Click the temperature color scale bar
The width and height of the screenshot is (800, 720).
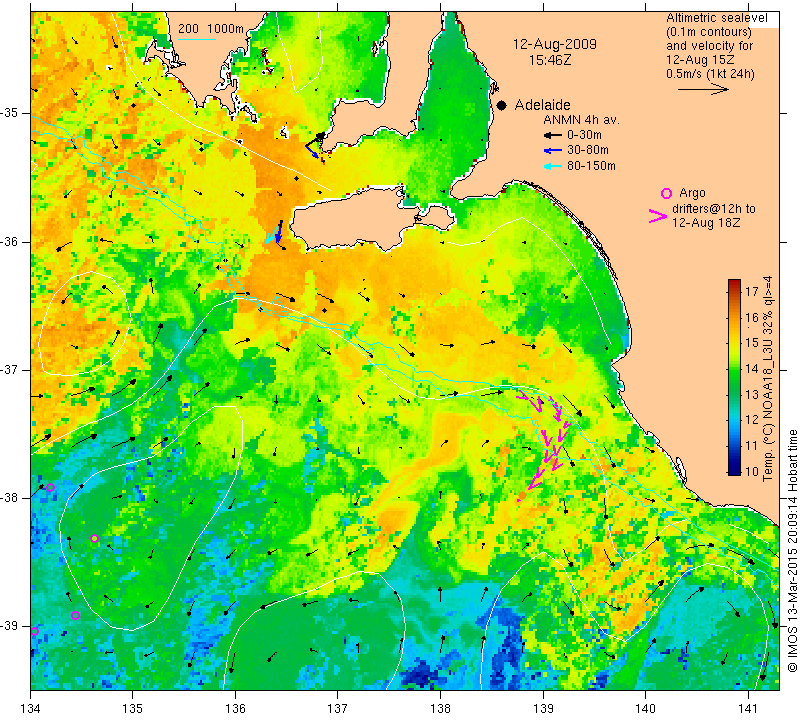[x=734, y=377]
